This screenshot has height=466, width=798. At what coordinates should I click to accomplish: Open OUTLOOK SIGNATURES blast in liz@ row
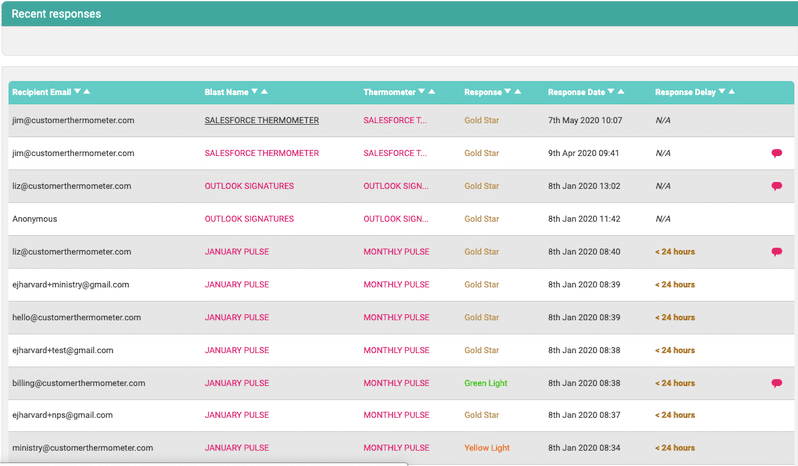[249, 186]
